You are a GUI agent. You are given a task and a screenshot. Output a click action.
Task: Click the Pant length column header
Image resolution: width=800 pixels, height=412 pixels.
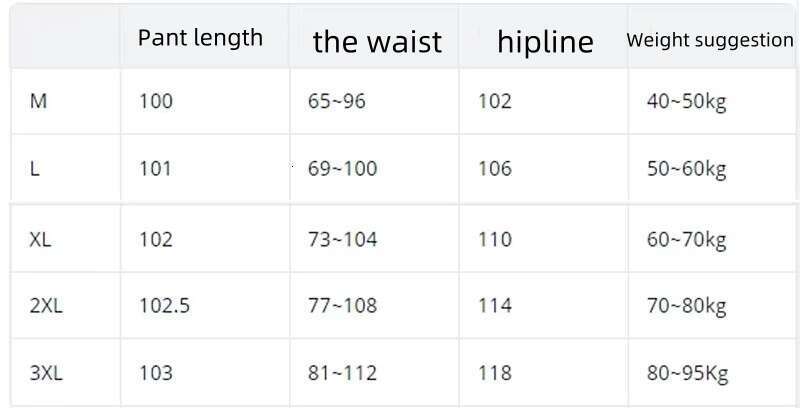pyautogui.click(x=200, y=38)
